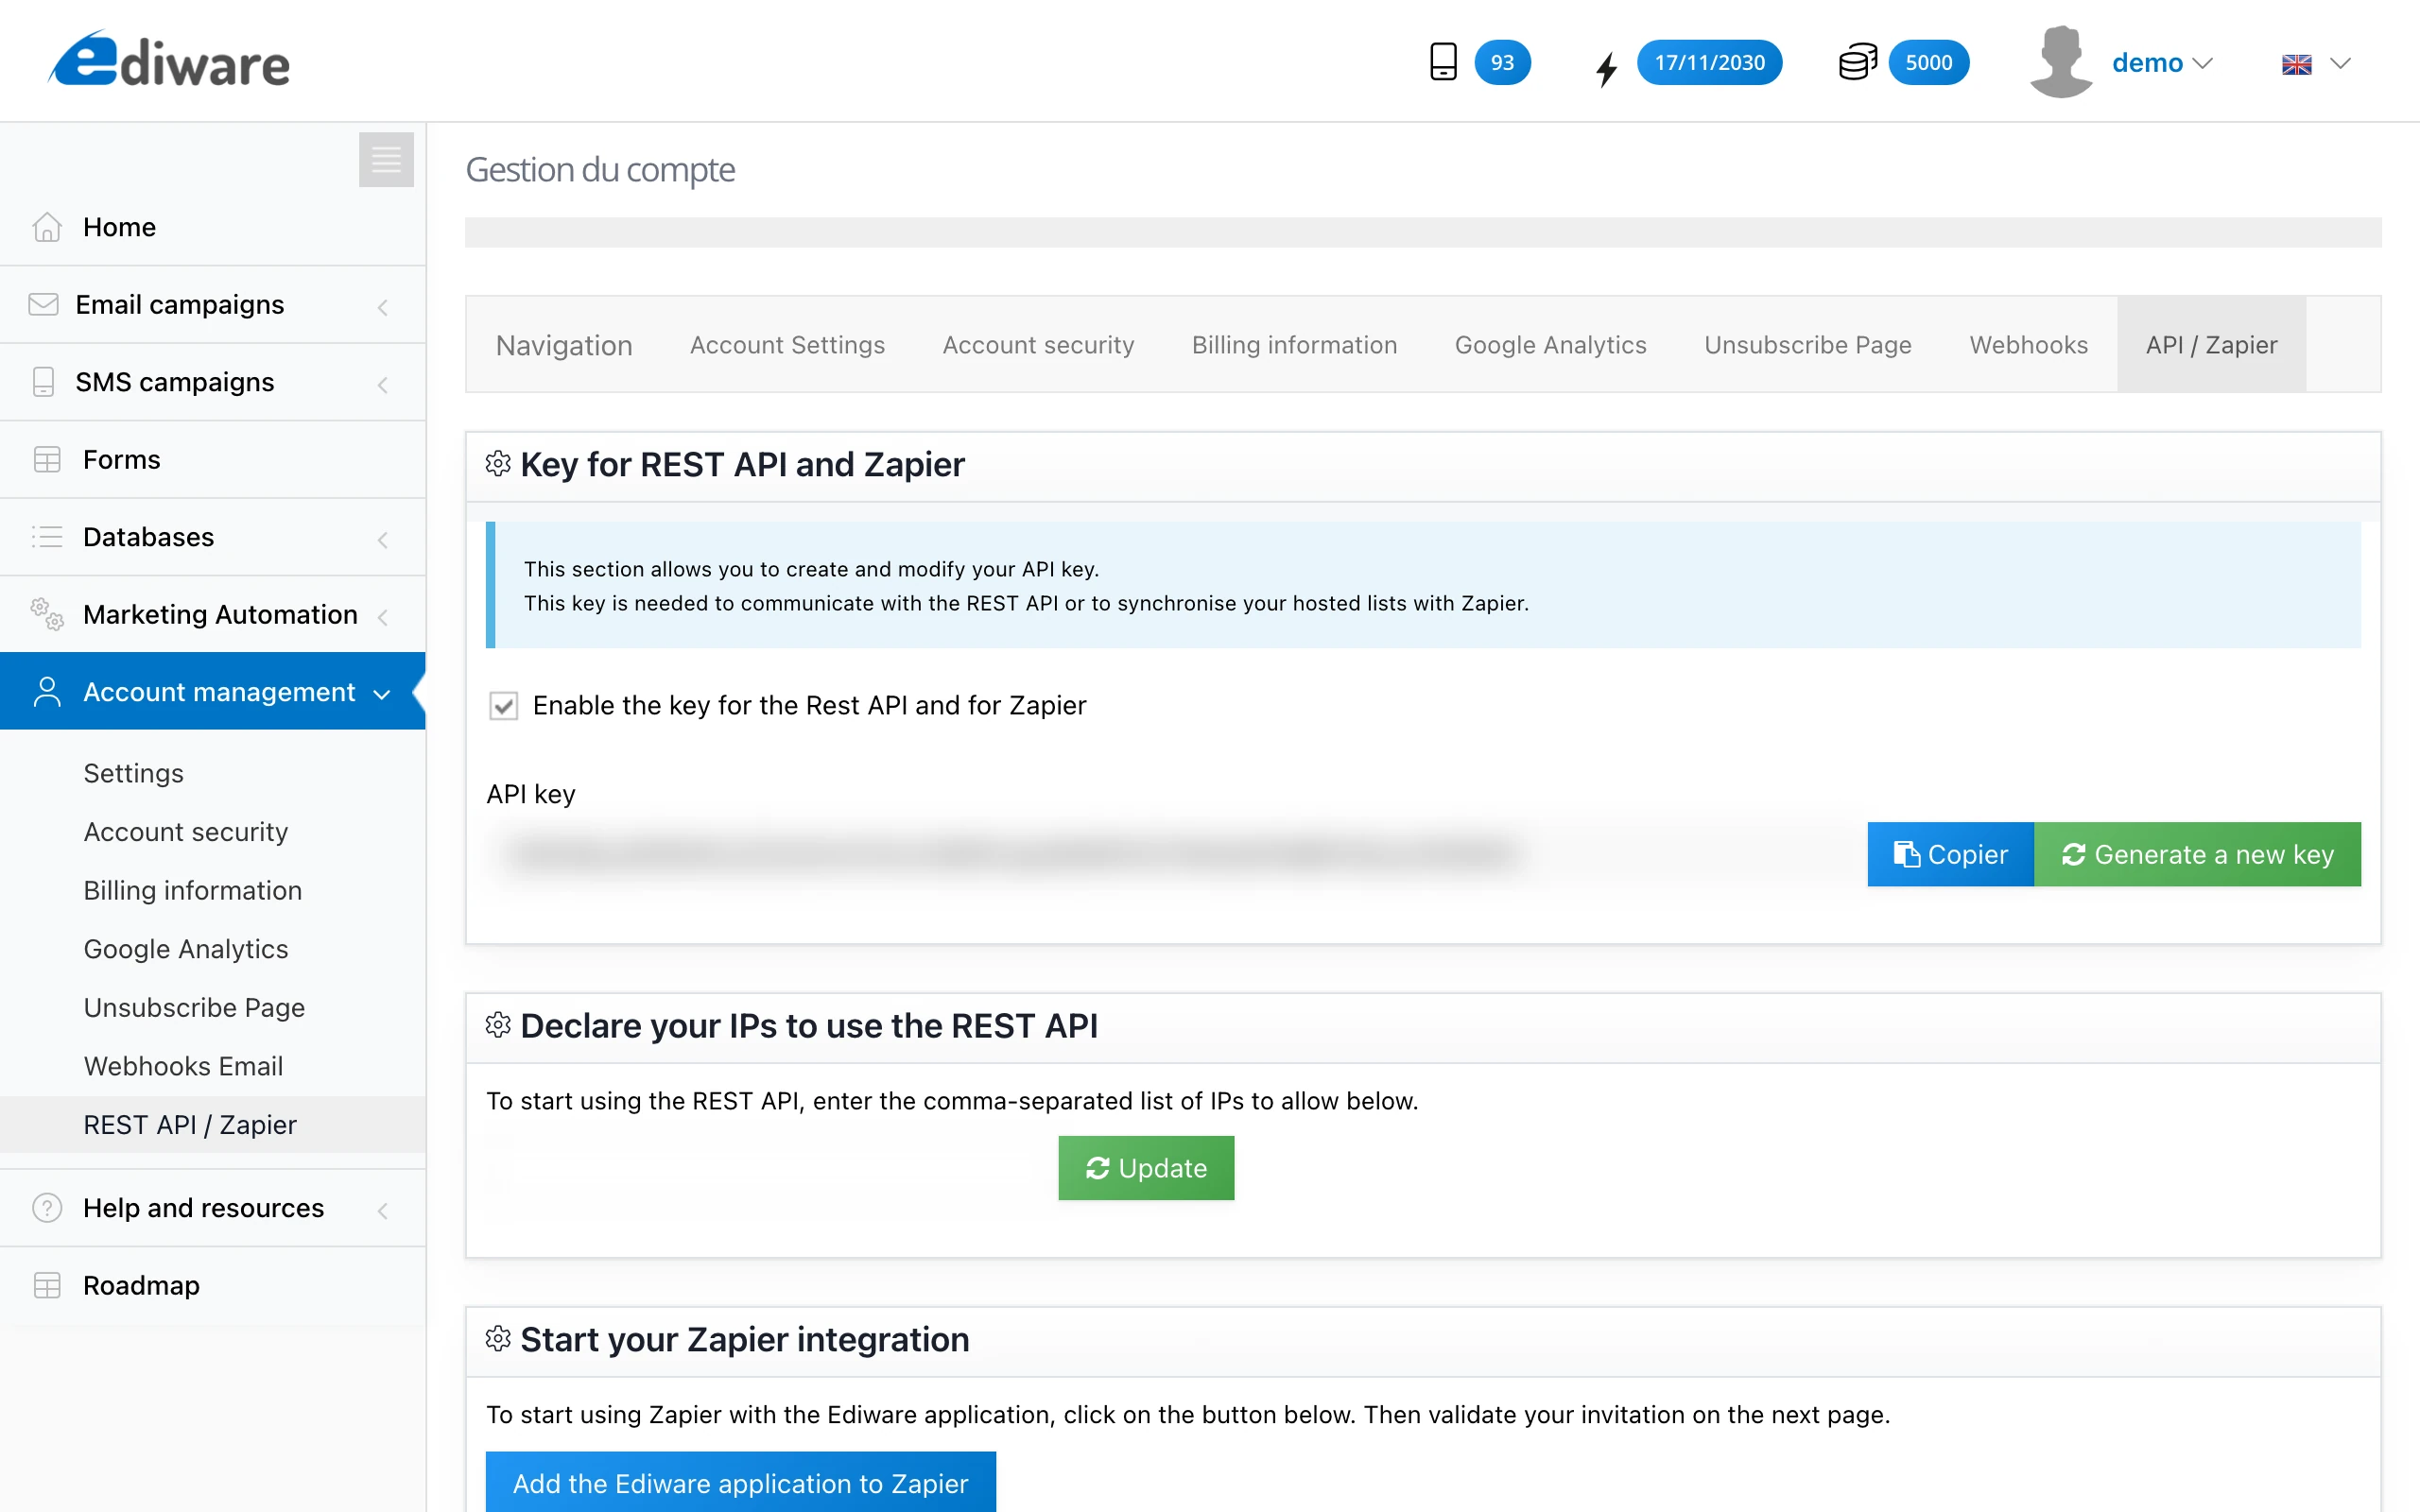The image size is (2420, 1512).
Task: Click the database credits icon
Action: 1856,61
